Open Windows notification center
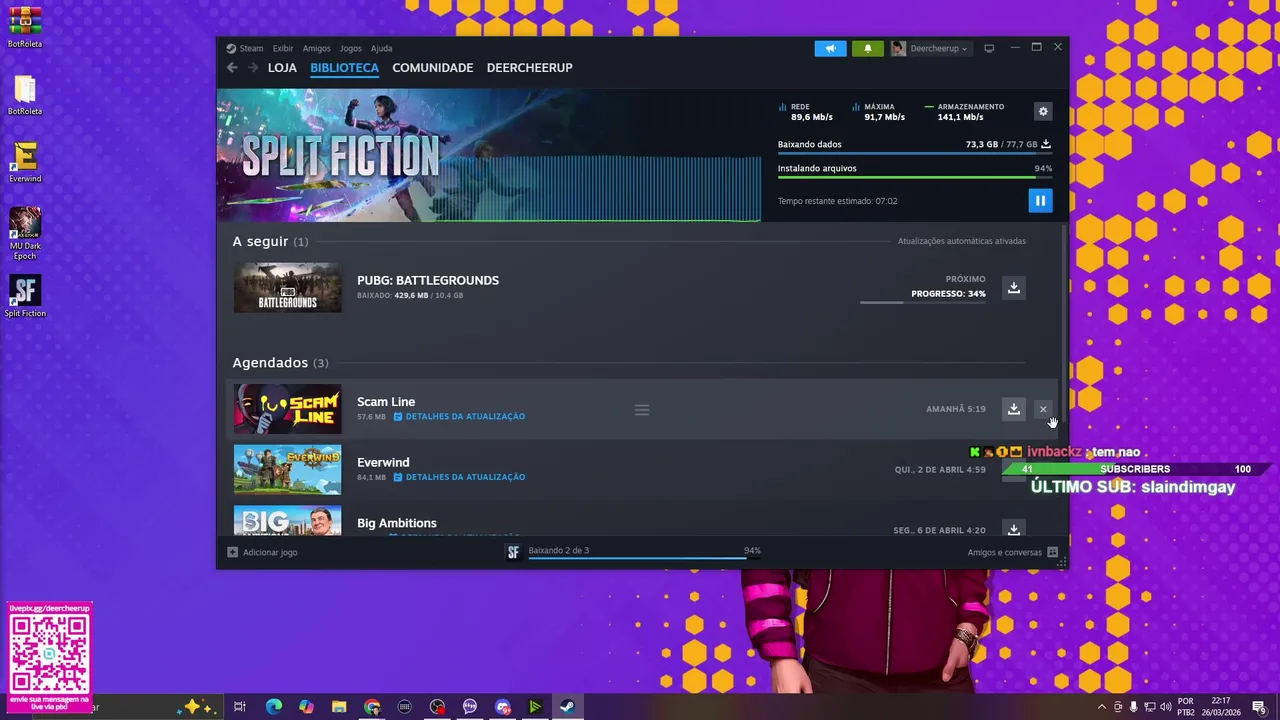Image resolution: width=1280 pixels, height=720 pixels. [1259, 707]
